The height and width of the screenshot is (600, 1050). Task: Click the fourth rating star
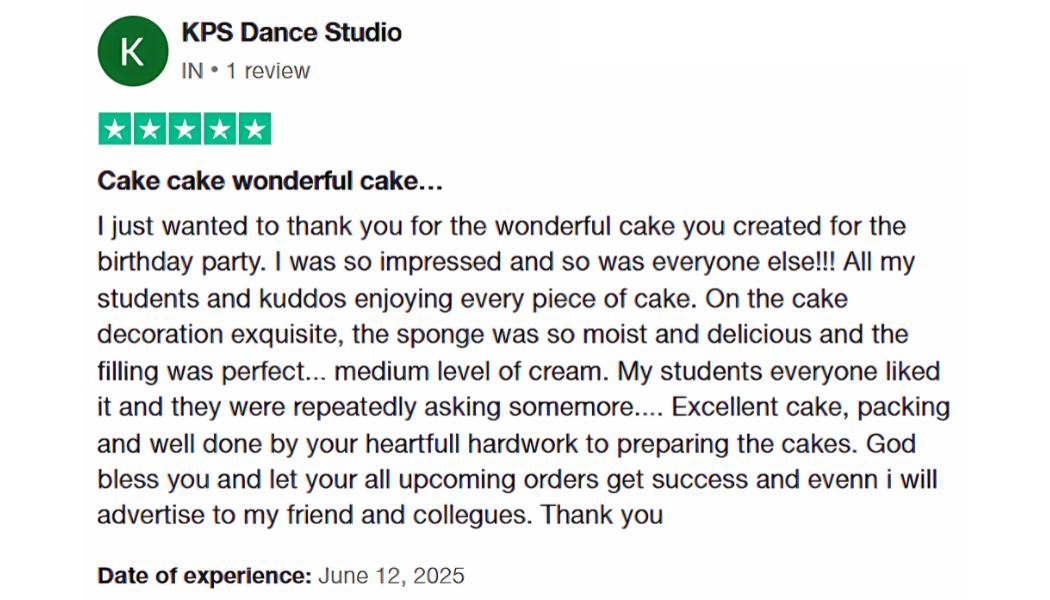(220, 129)
